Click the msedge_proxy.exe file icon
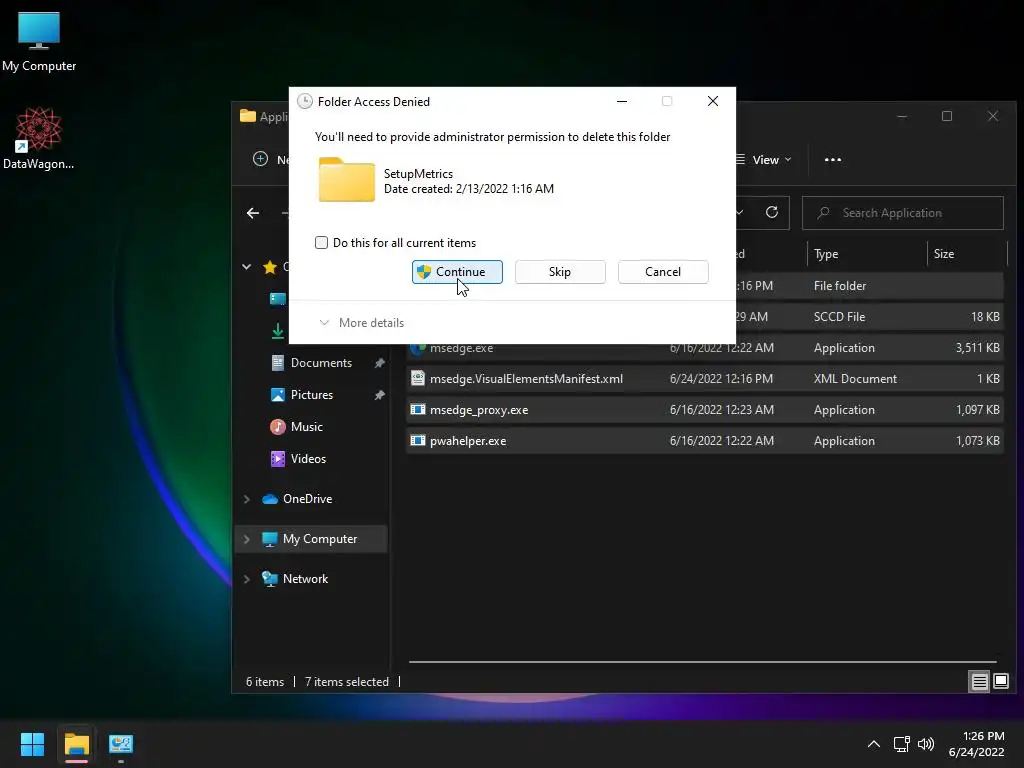The height and width of the screenshot is (768, 1024). click(x=418, y=410)
